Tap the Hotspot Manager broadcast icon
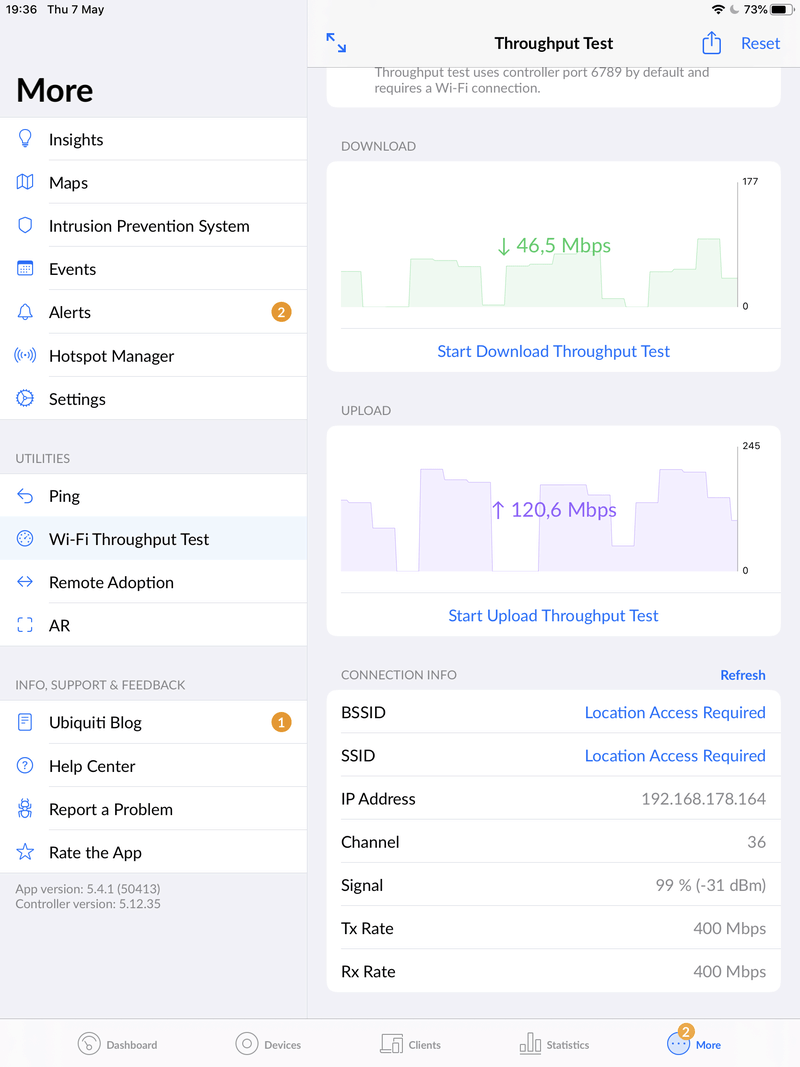 point(25,355)
